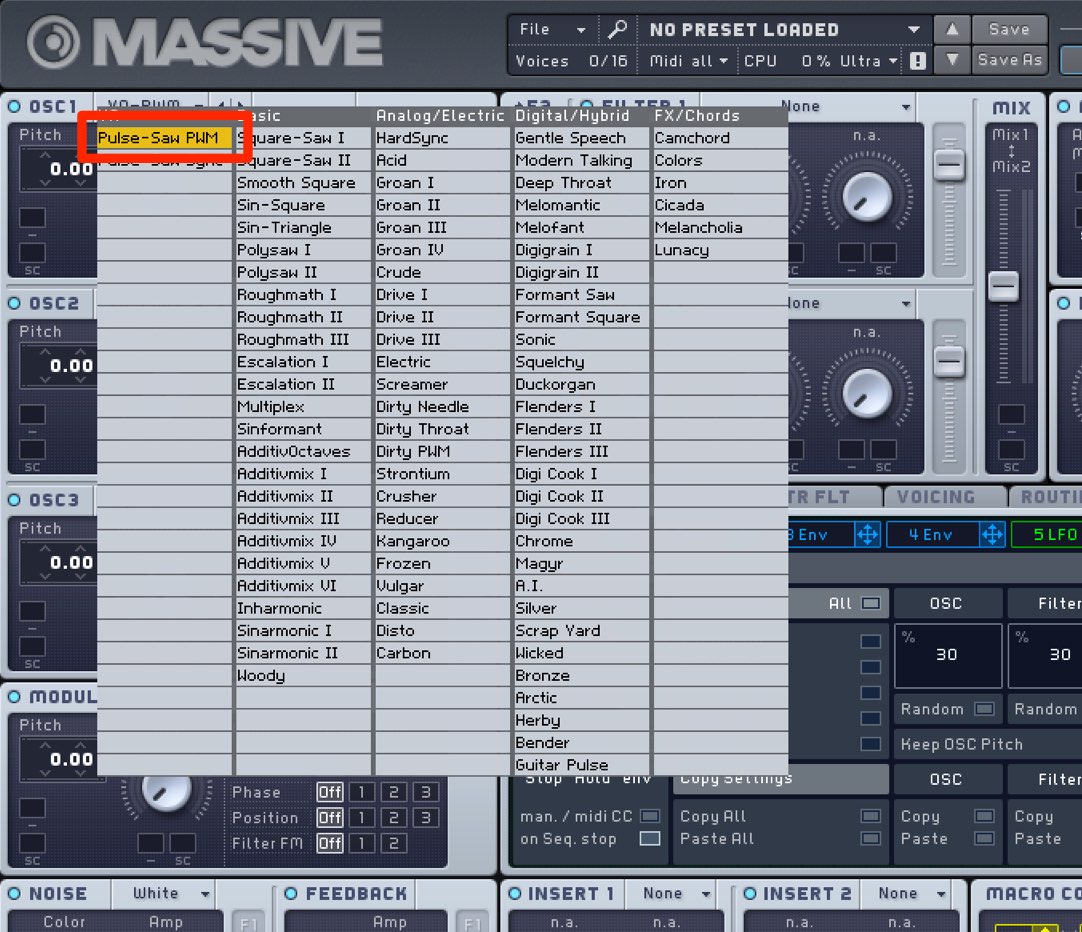1082x932 pixels.
Task: Choose HardSync from Analog/Electric list
Action: pyautogui.click(x=442, y=138)
